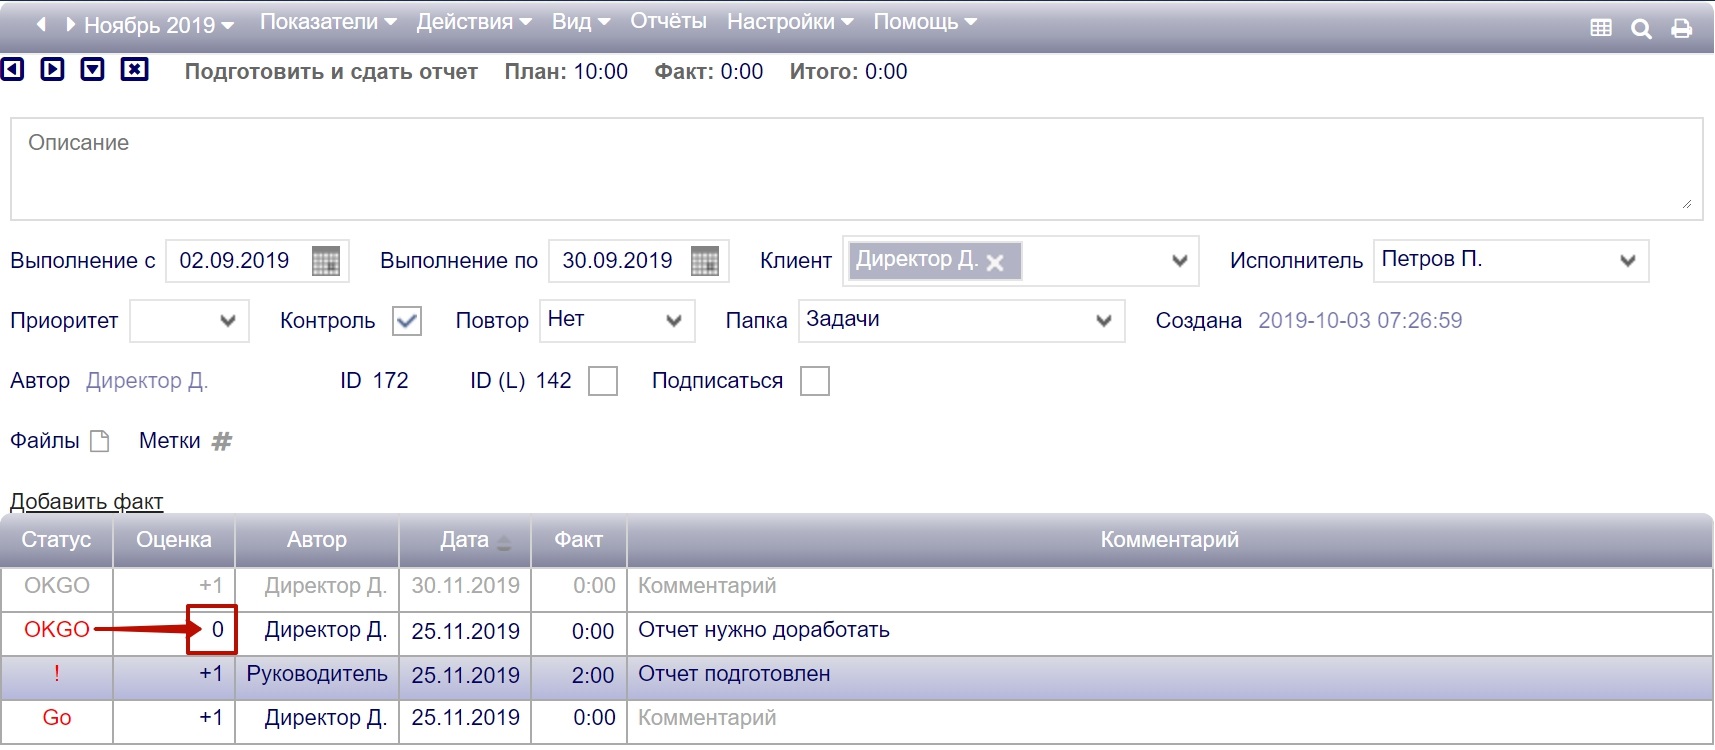Click the hashtag Tags icon
Screen dimensions: 1715x750
click(x=222, y=441)
